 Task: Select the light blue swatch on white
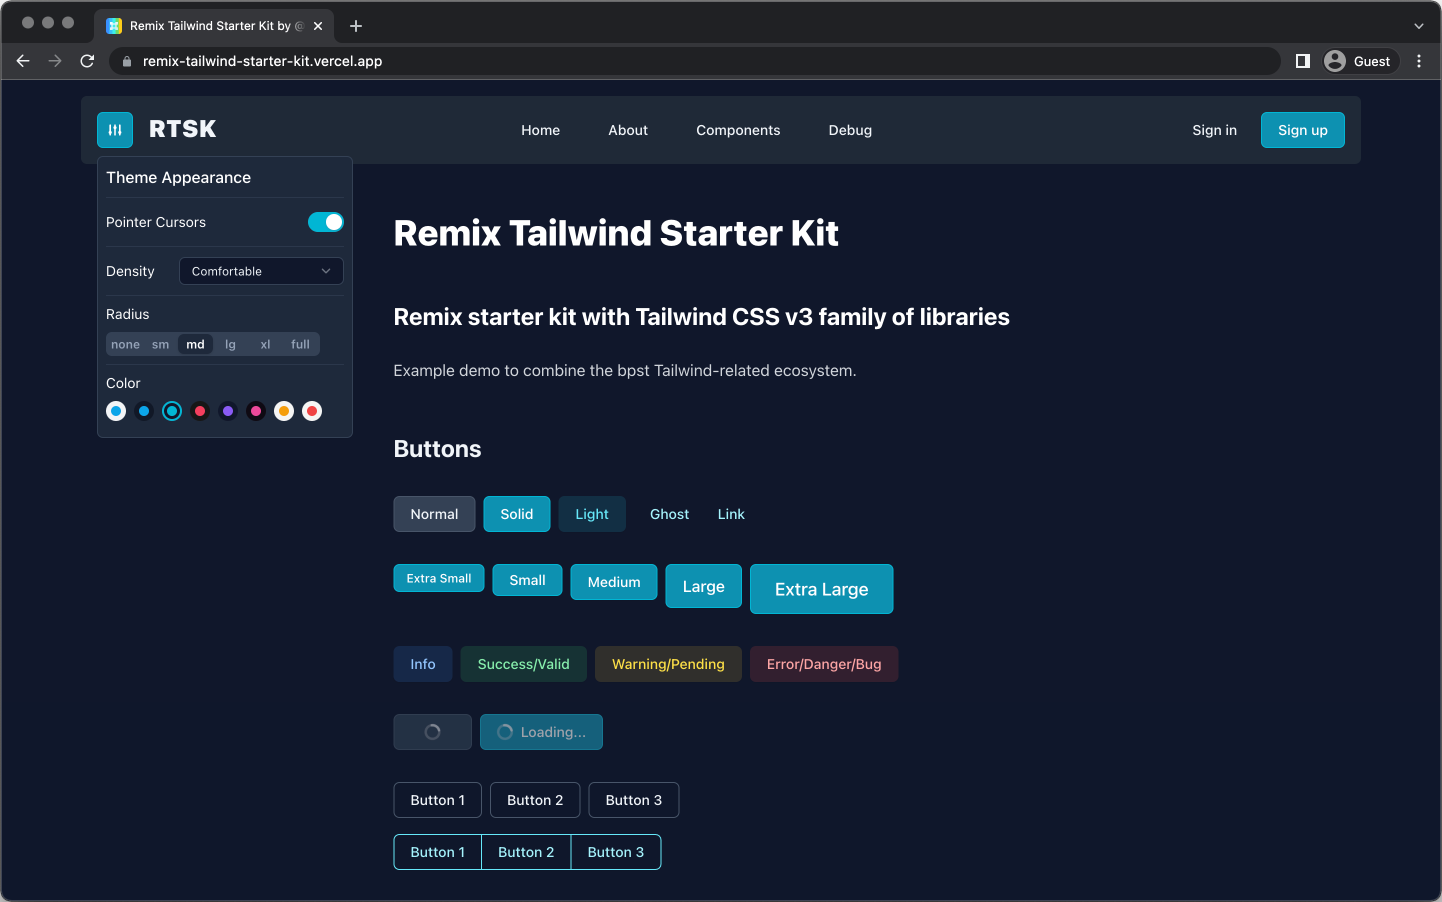(116, 411)
